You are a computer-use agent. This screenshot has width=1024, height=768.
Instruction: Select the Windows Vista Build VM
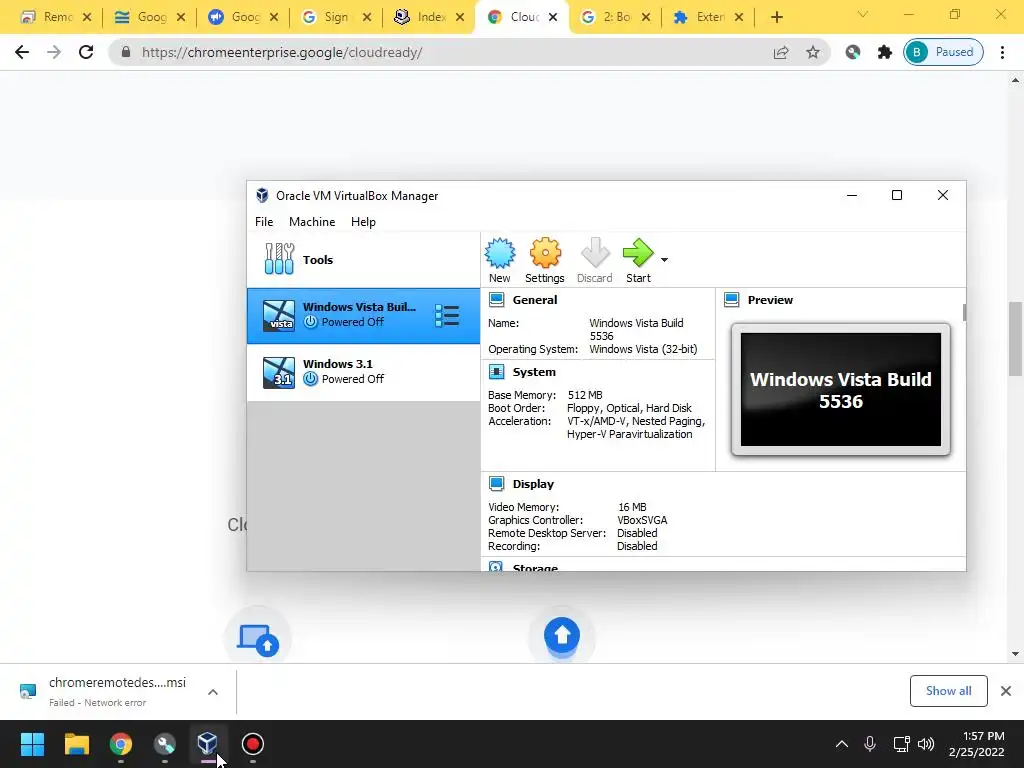pyautogui.click(x=363, y=315)
